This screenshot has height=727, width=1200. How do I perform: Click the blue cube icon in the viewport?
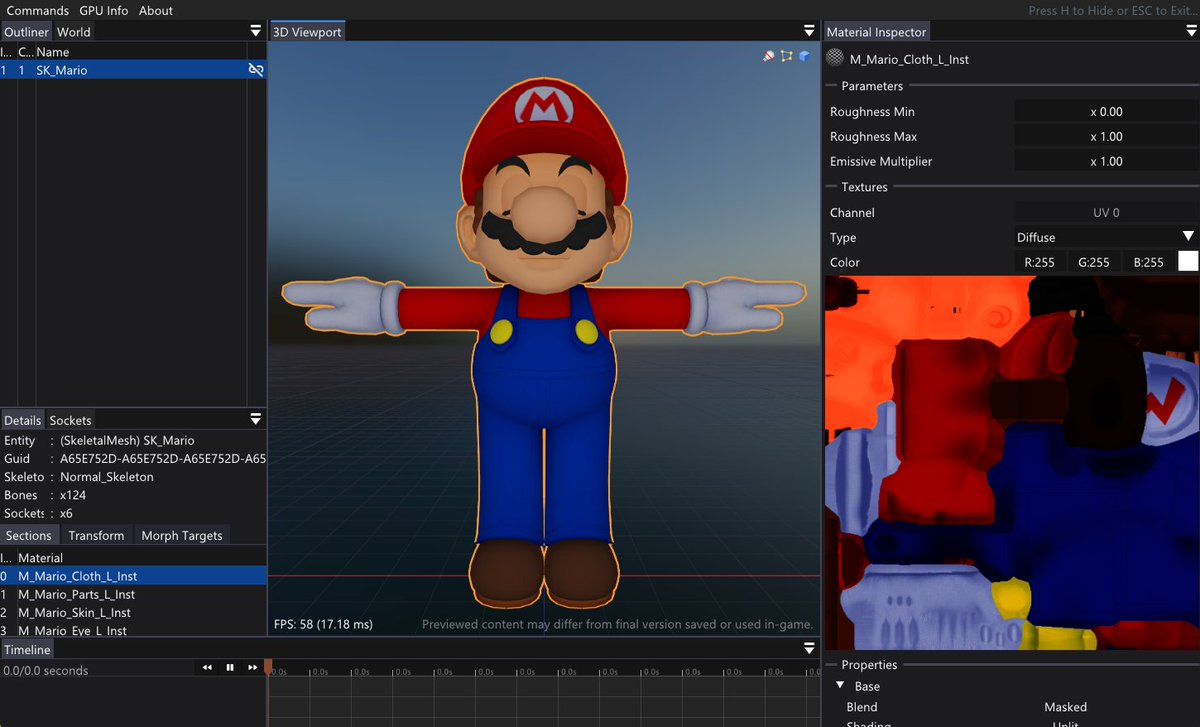(x=804, y=56)
